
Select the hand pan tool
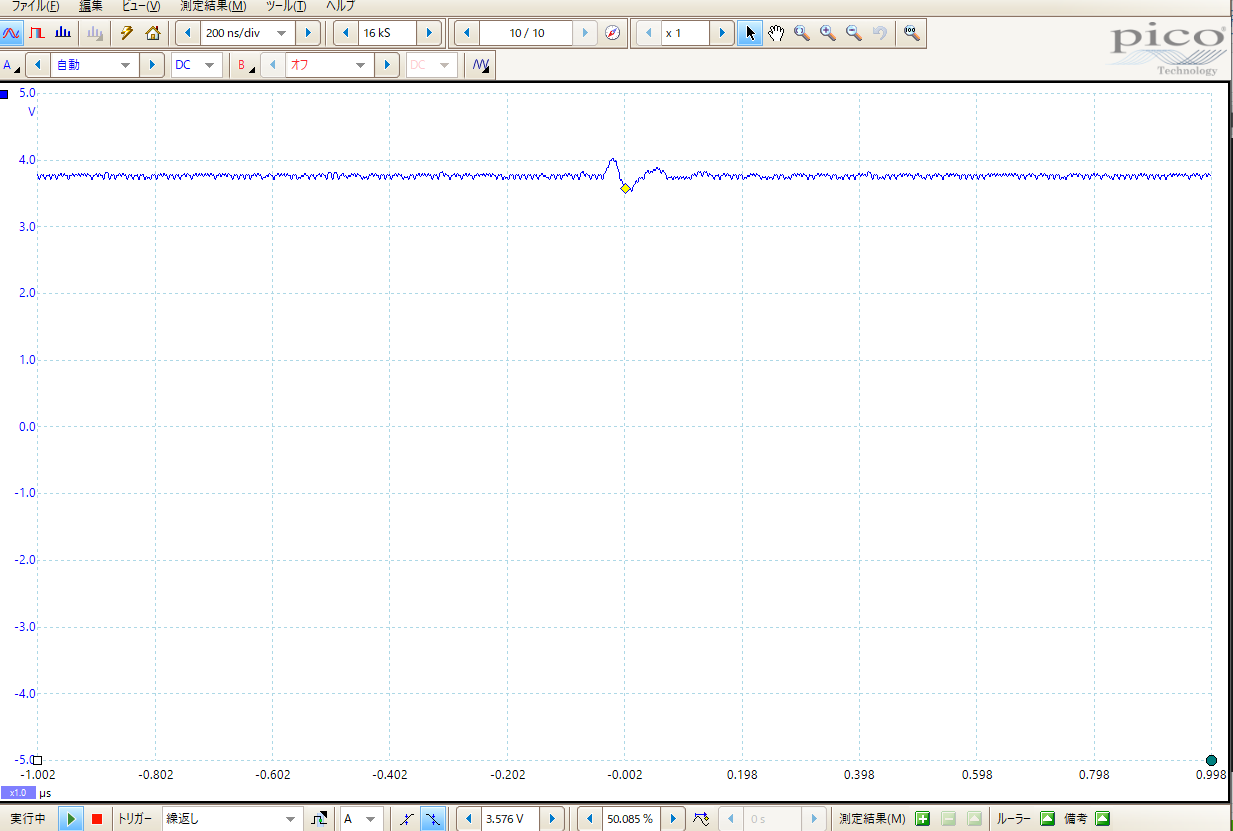[x=776, y=33]
